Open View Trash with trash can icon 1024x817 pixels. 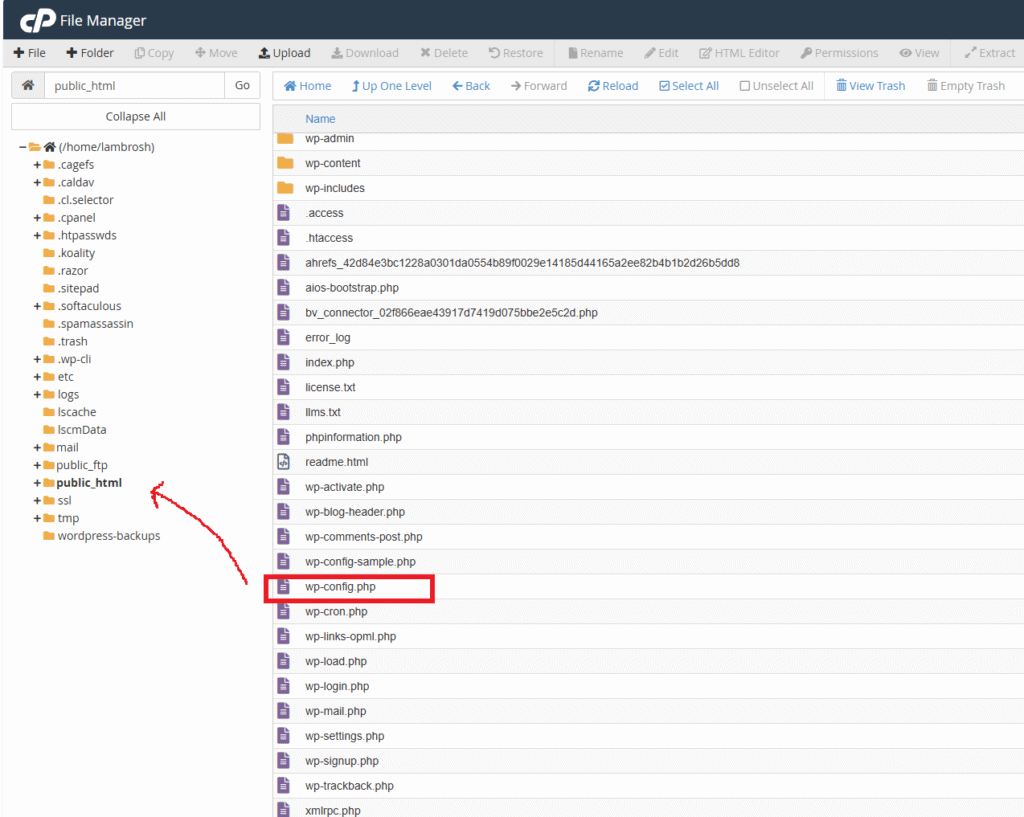tap(842, 86)
